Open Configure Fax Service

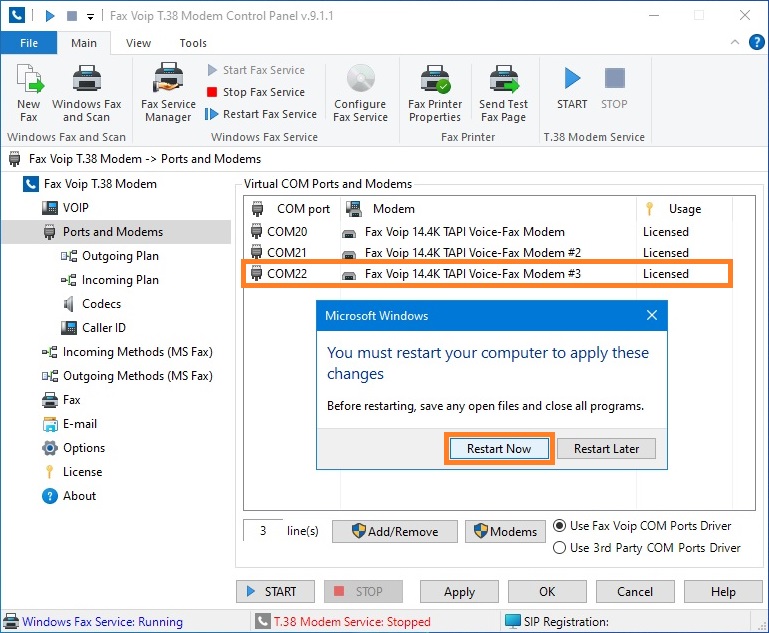[x=360, y=93]
